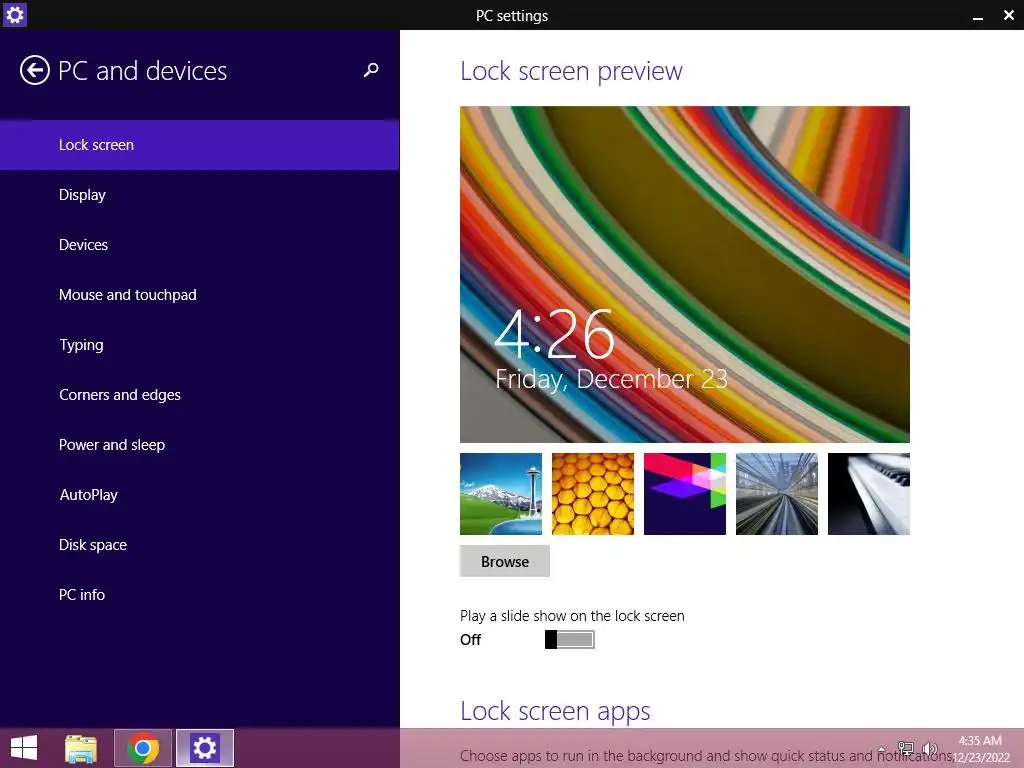Click the 'Lock screen apps' heading
Viewport: 1024px width, 768px height.
555,711
